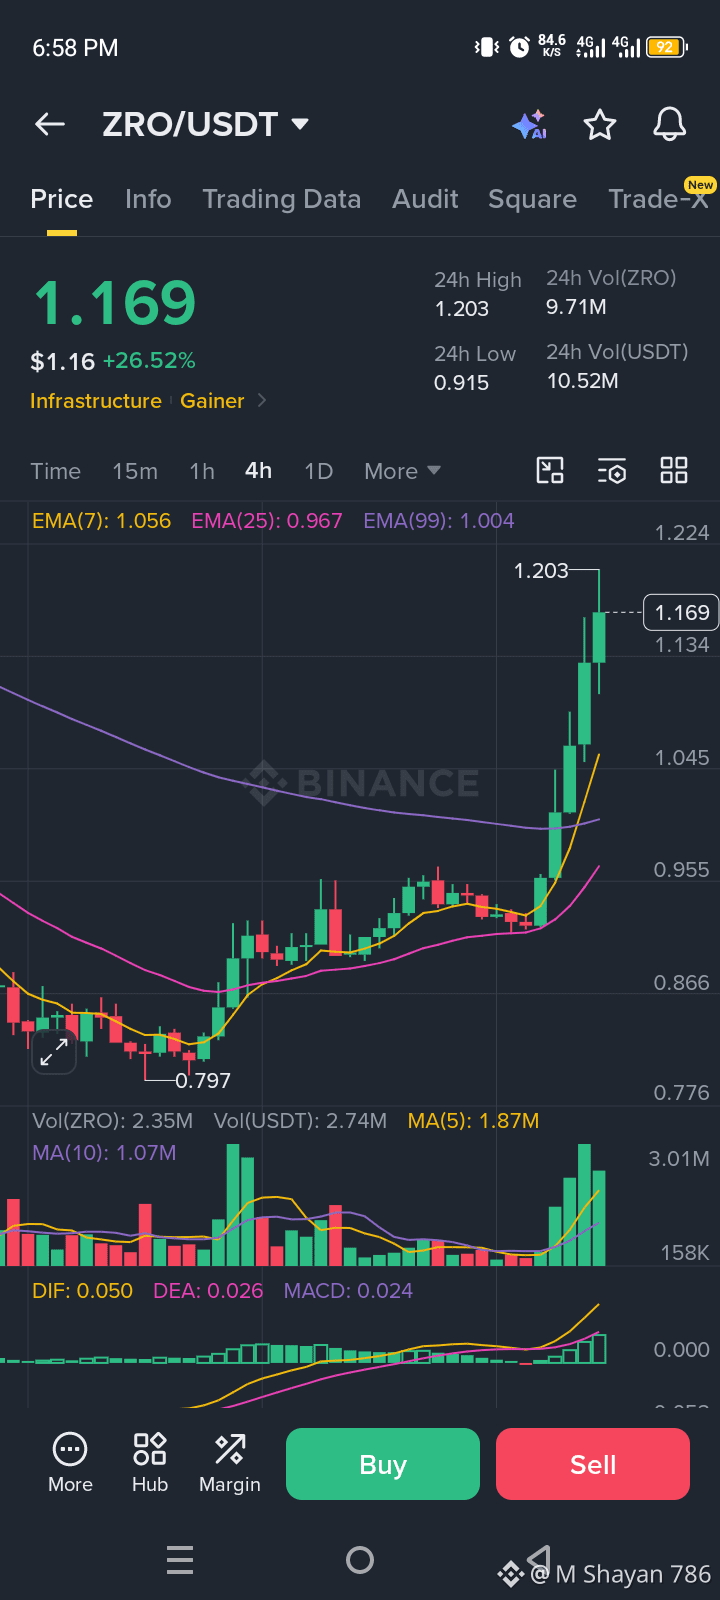Tap the EMA(99): 1.004 label
Viewport: 720px width, 1600px height.
point(439,521)
